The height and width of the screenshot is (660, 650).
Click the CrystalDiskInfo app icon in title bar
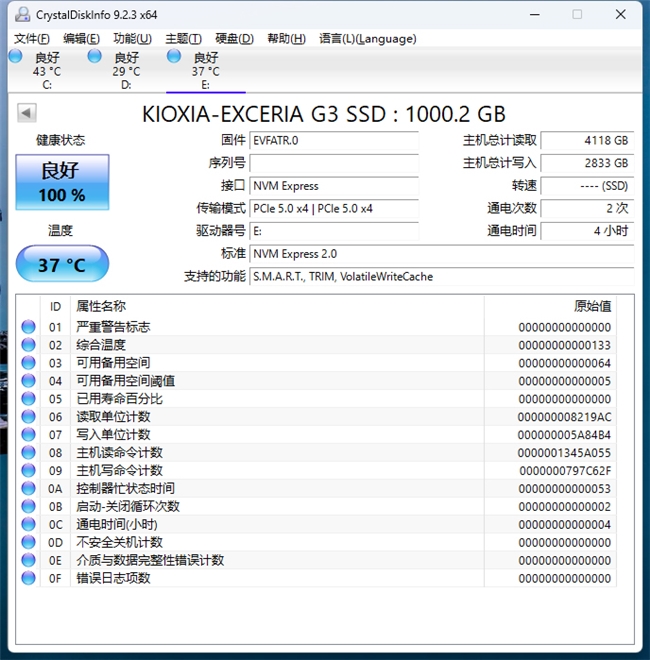tap(22, 14)
